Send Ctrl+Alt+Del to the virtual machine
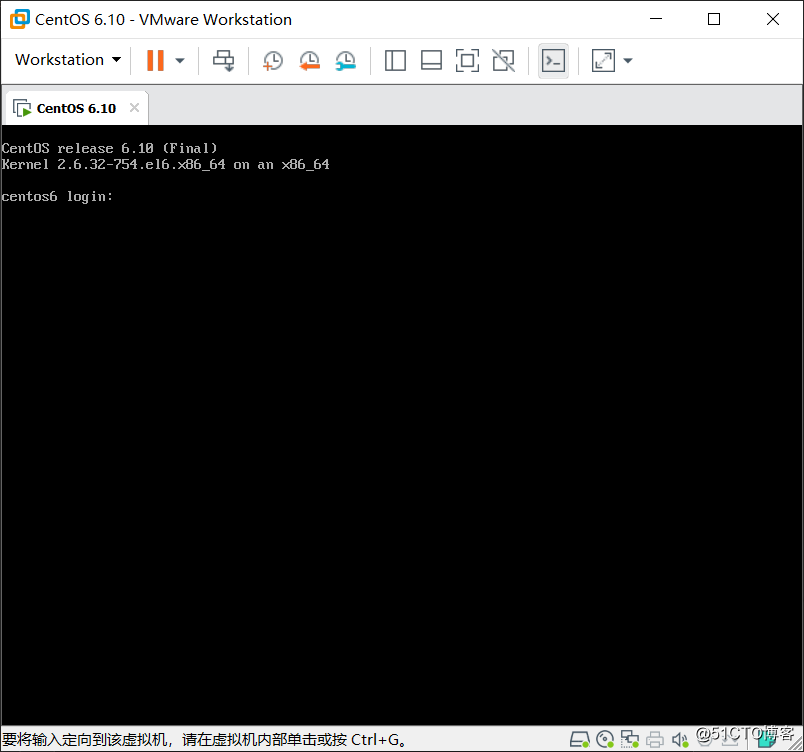This screenshot has width=804, height=752. (224, 60)
